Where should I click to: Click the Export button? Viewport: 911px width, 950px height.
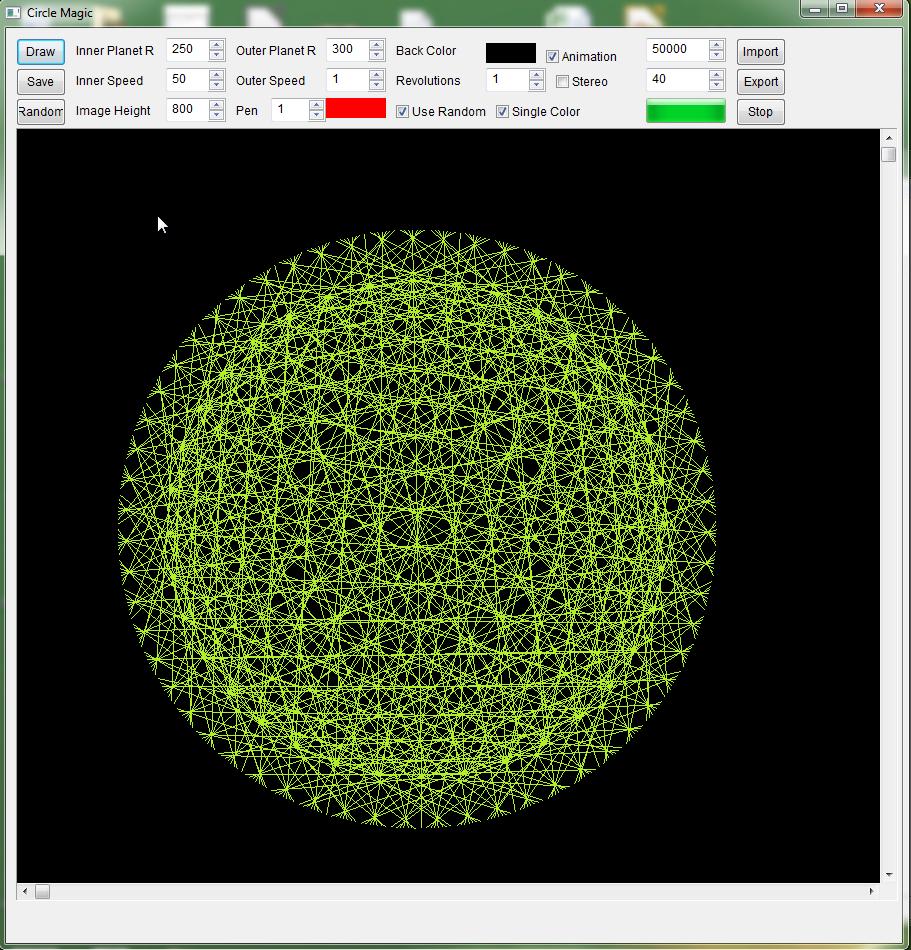click(760, 82)
